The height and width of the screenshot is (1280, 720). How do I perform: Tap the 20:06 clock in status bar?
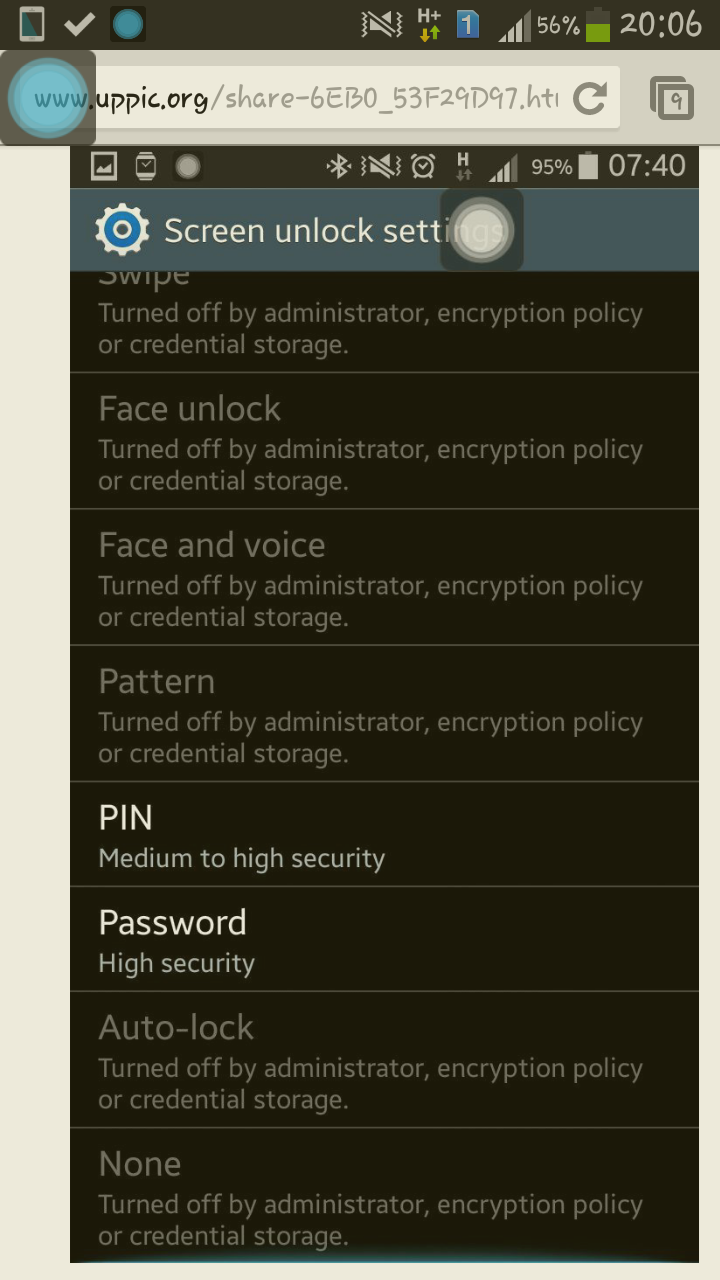click(x=661, y=24)
